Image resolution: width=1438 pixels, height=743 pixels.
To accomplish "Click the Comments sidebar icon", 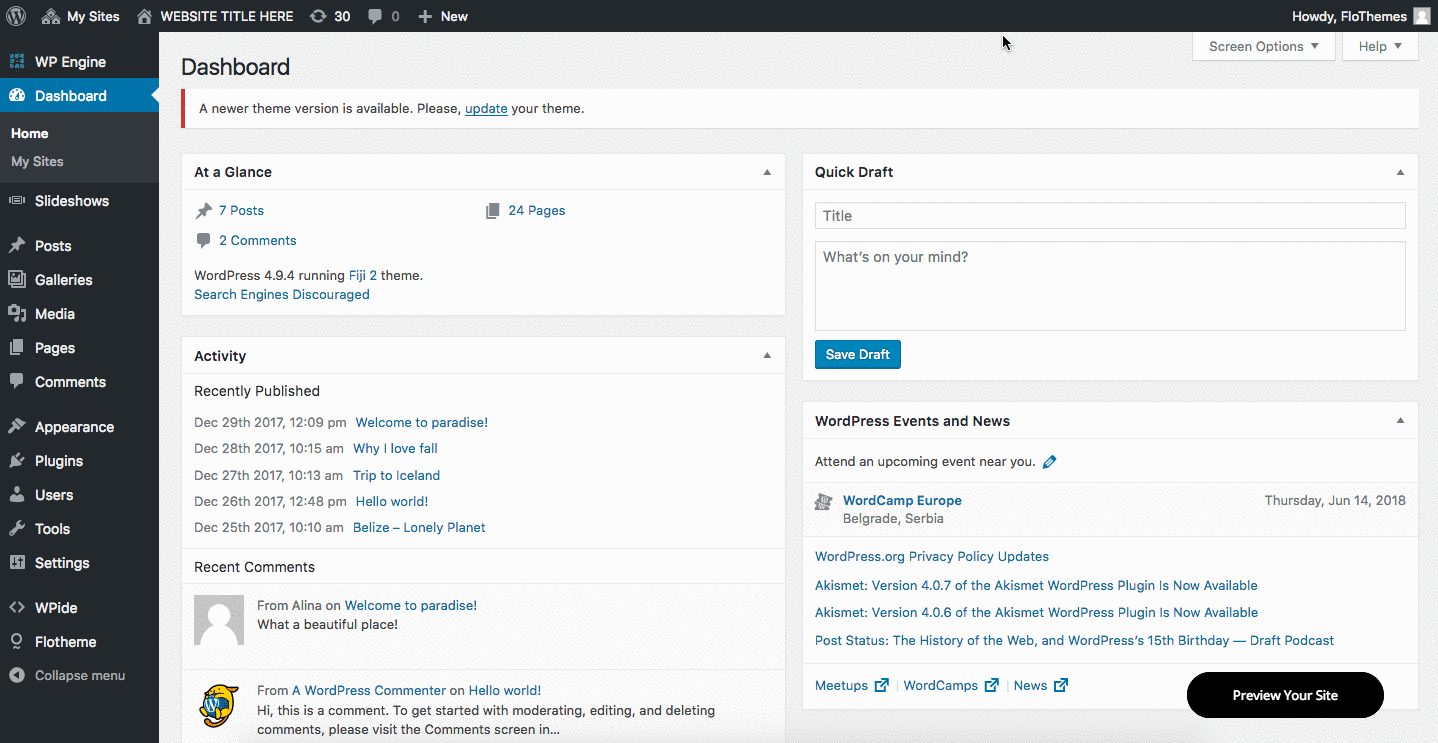I will click(17, 382).
